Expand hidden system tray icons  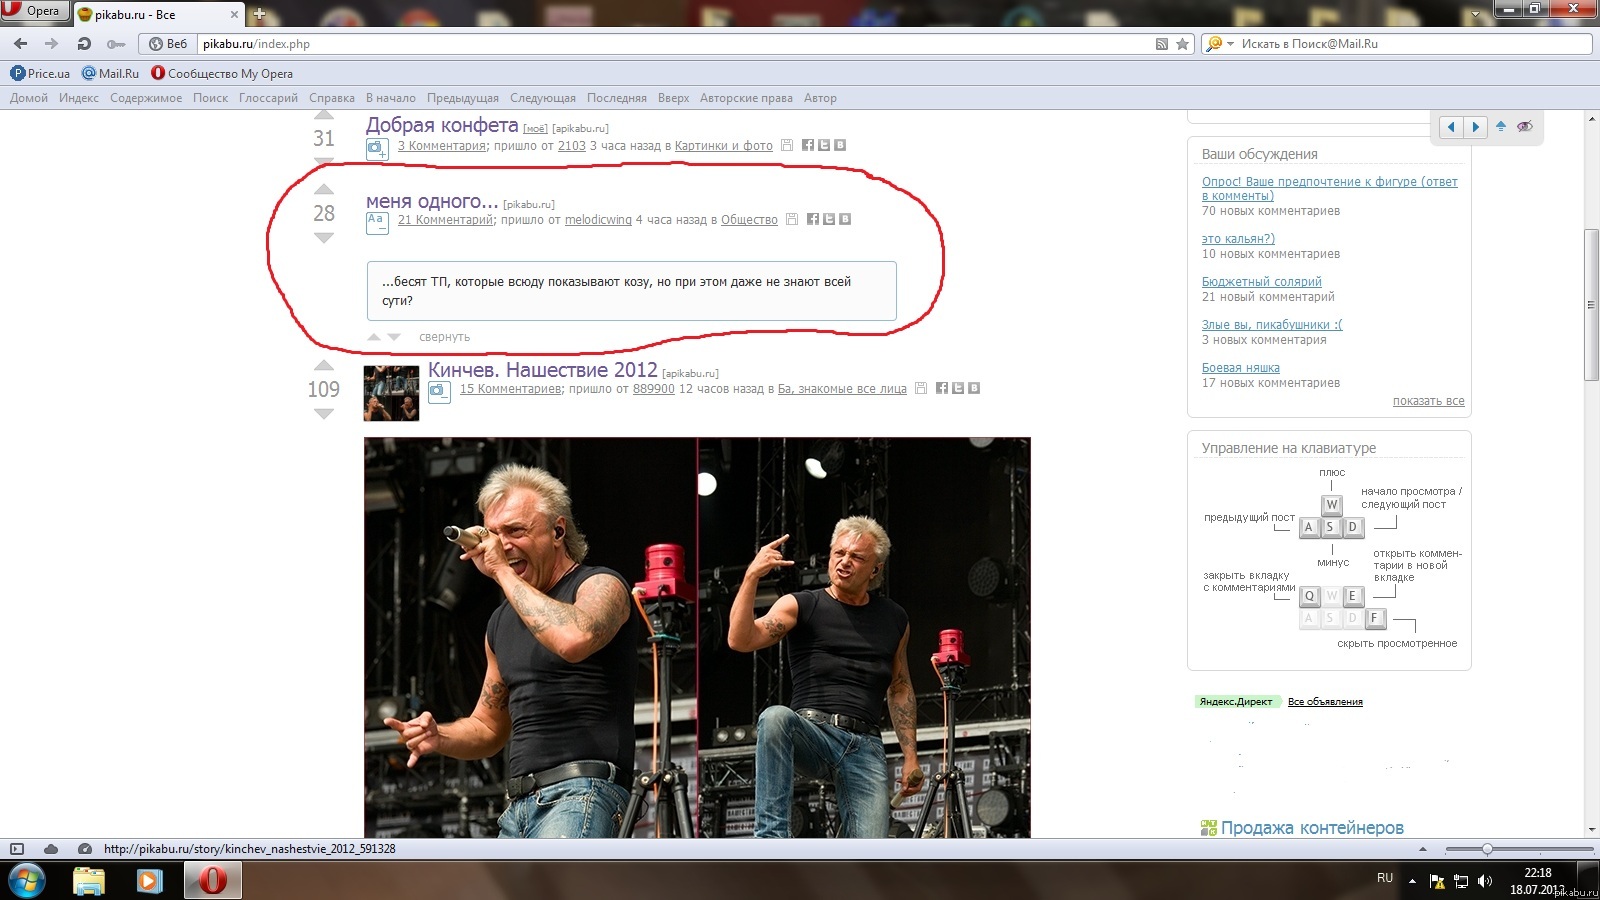pos(1412,881)
